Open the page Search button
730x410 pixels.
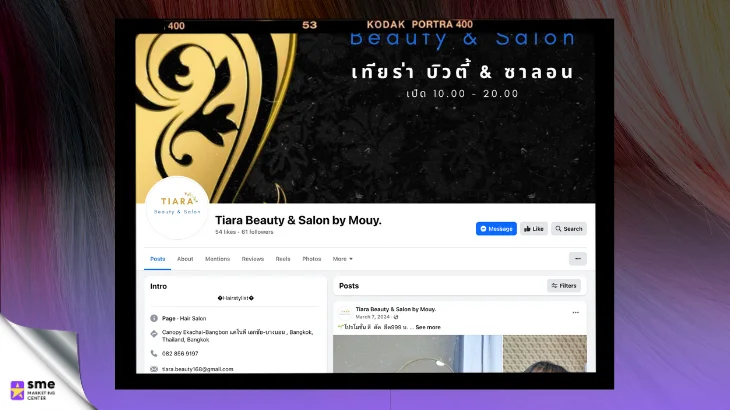pyautogui.click(x=568, y=229)
